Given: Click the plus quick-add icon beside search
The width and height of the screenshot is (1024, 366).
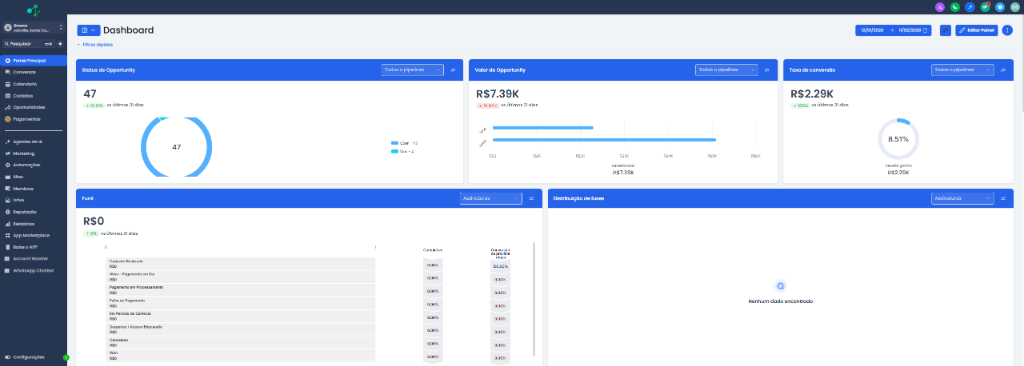Looking at the screenshot, I should (60, 44).
